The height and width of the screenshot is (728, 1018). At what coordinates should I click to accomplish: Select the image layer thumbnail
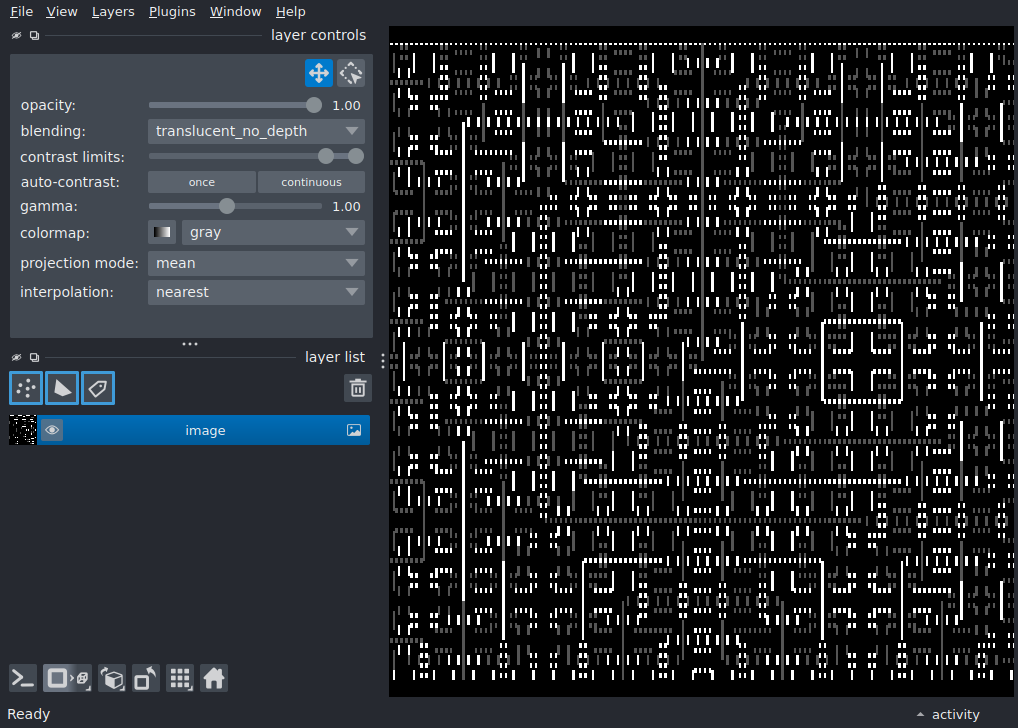[x=23, y=430]
